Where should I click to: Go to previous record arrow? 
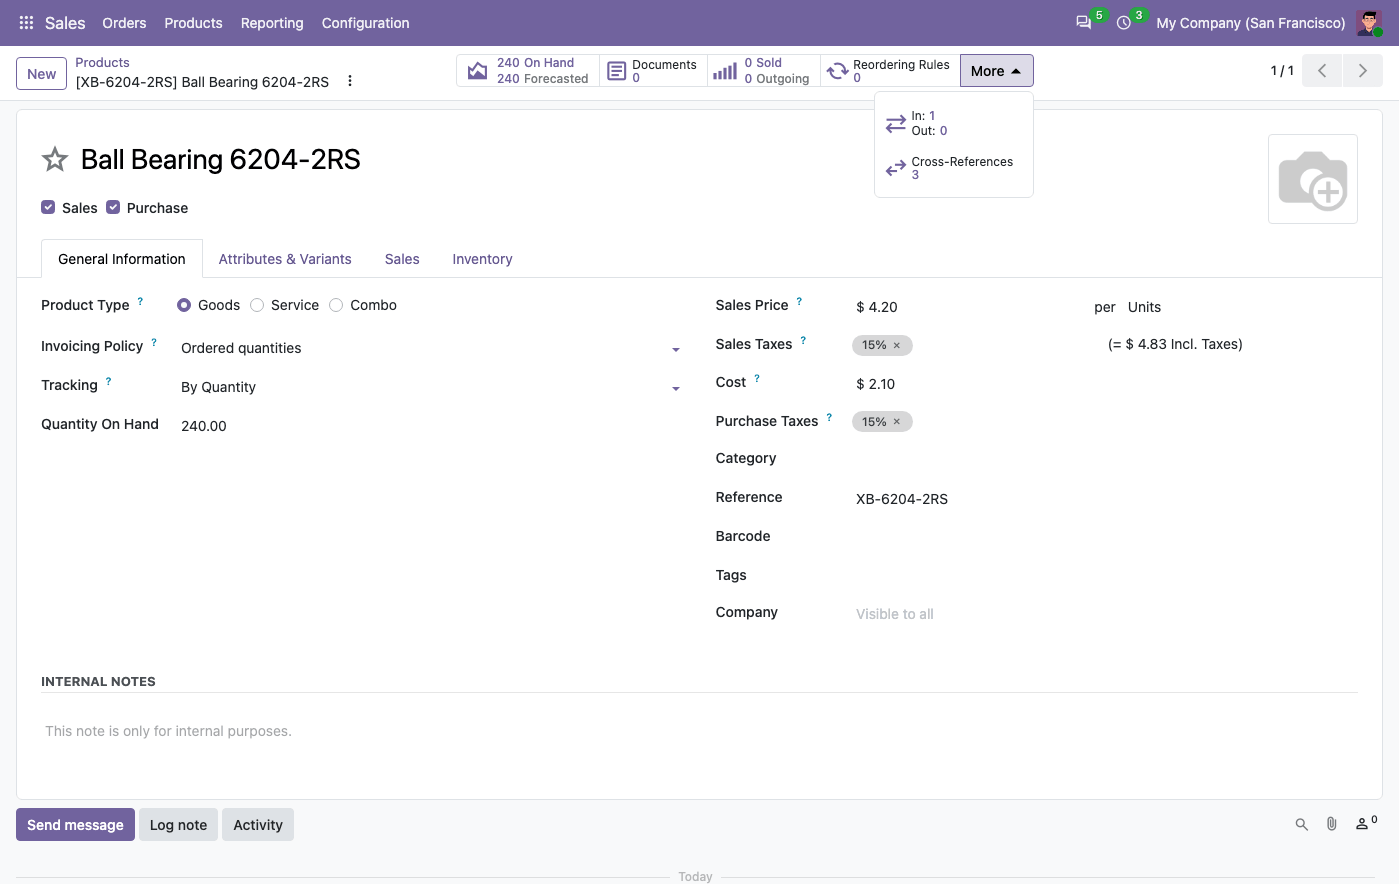point(1322,71)
